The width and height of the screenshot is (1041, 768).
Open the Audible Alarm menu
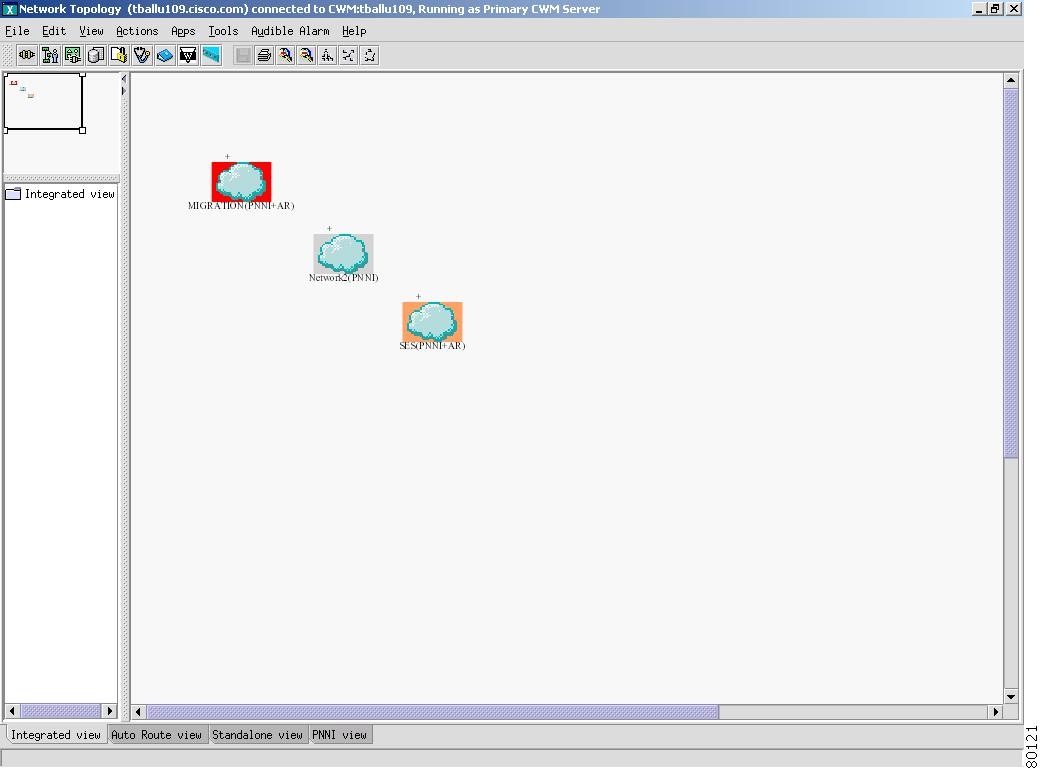pyautogui.click(x=290, y=31)
